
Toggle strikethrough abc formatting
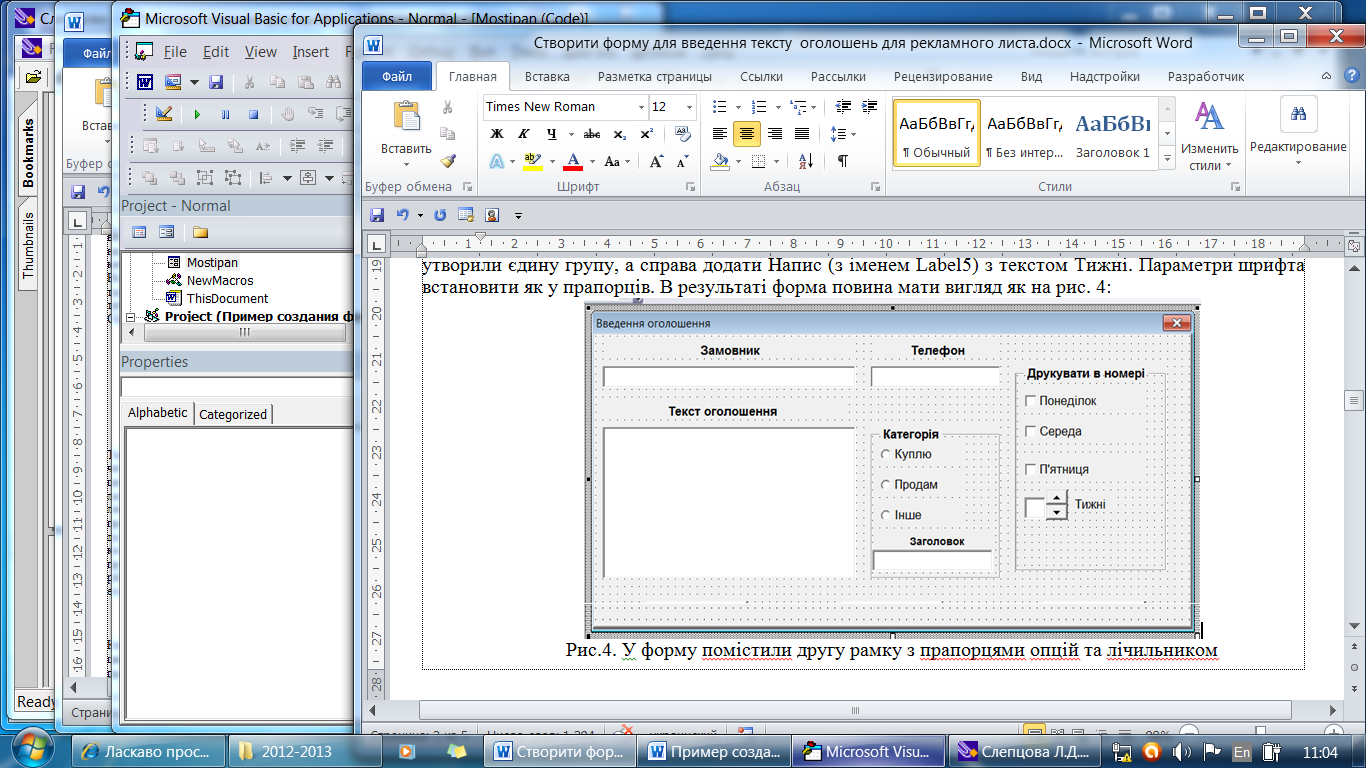tap(591, 133)
